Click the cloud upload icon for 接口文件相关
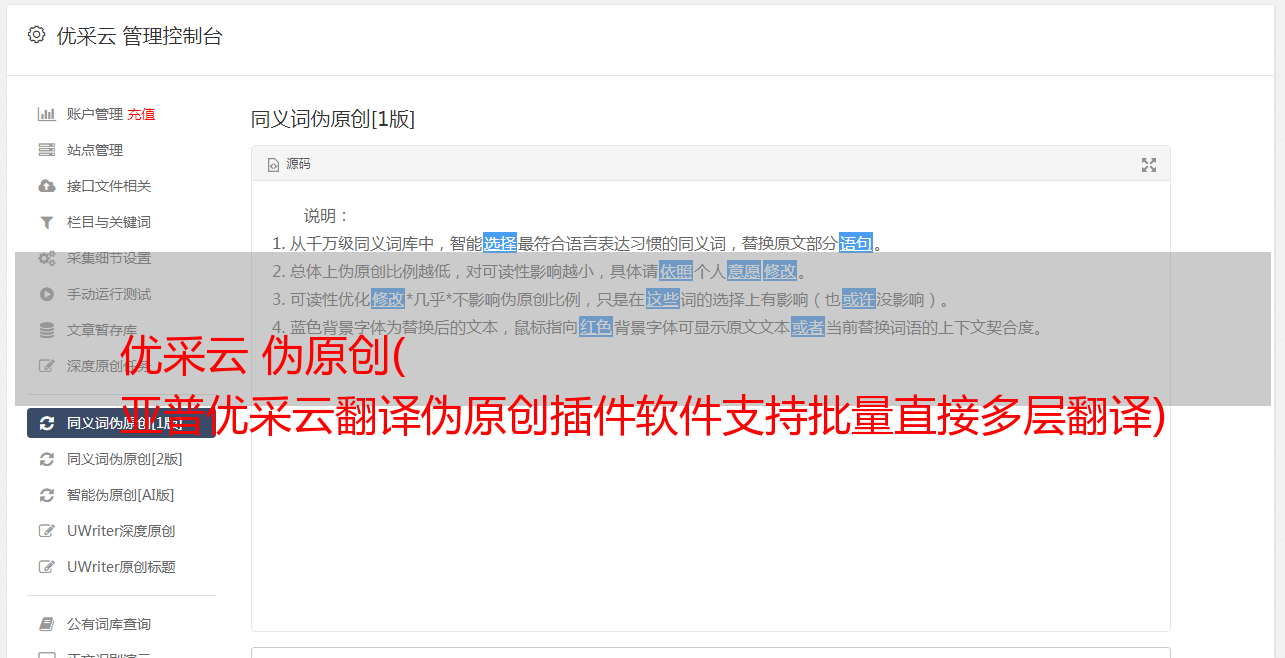 click(x=46, y=186)
